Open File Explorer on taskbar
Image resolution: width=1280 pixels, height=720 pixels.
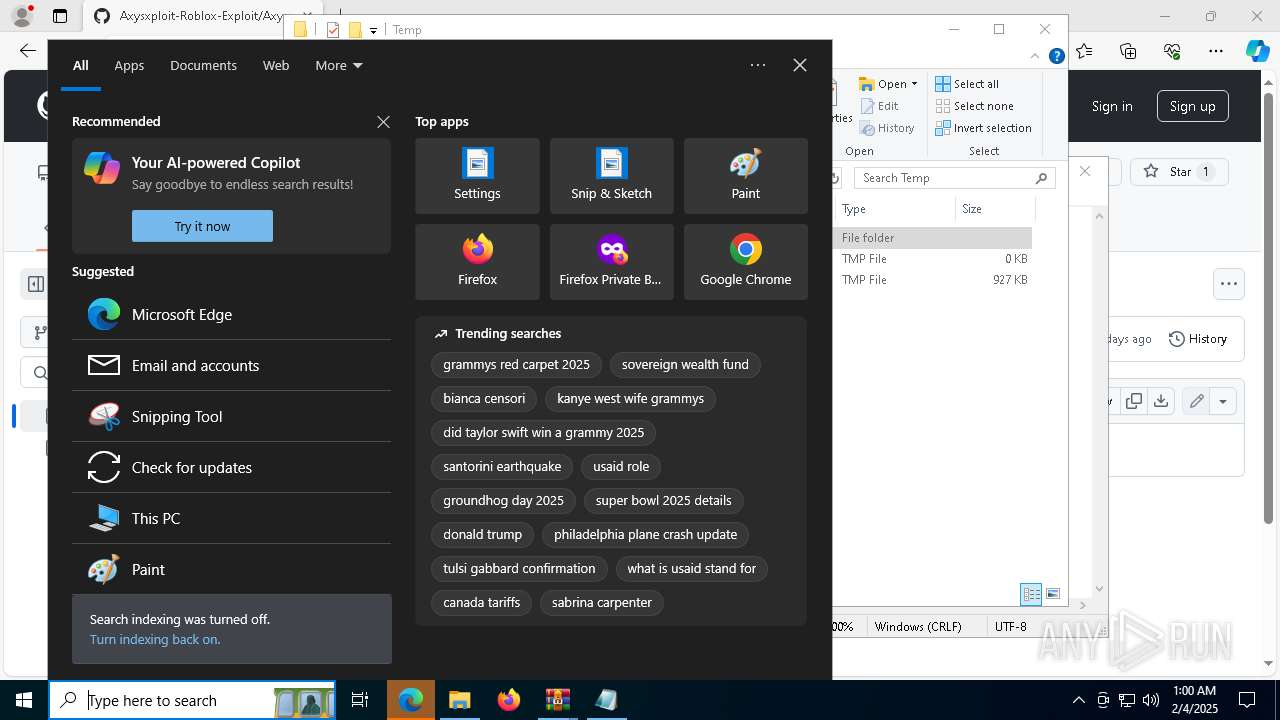click(459, 700)
